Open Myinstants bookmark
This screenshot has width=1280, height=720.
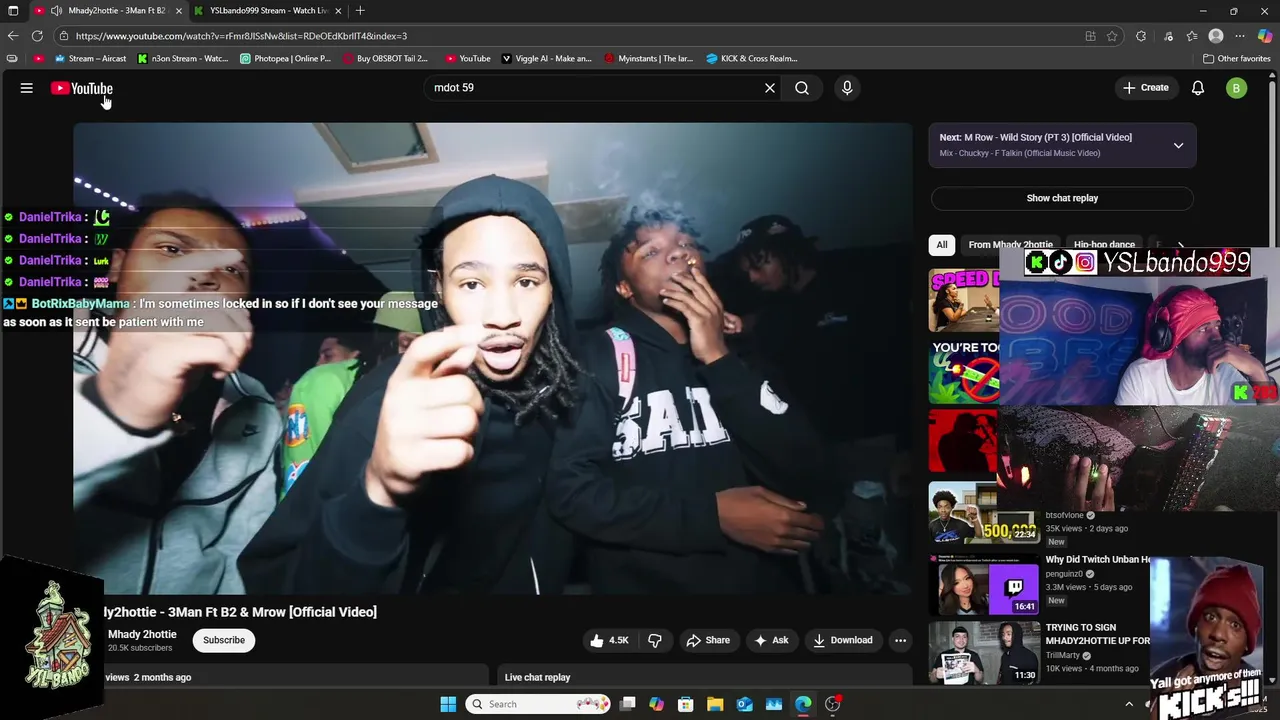tap(648, 58)
